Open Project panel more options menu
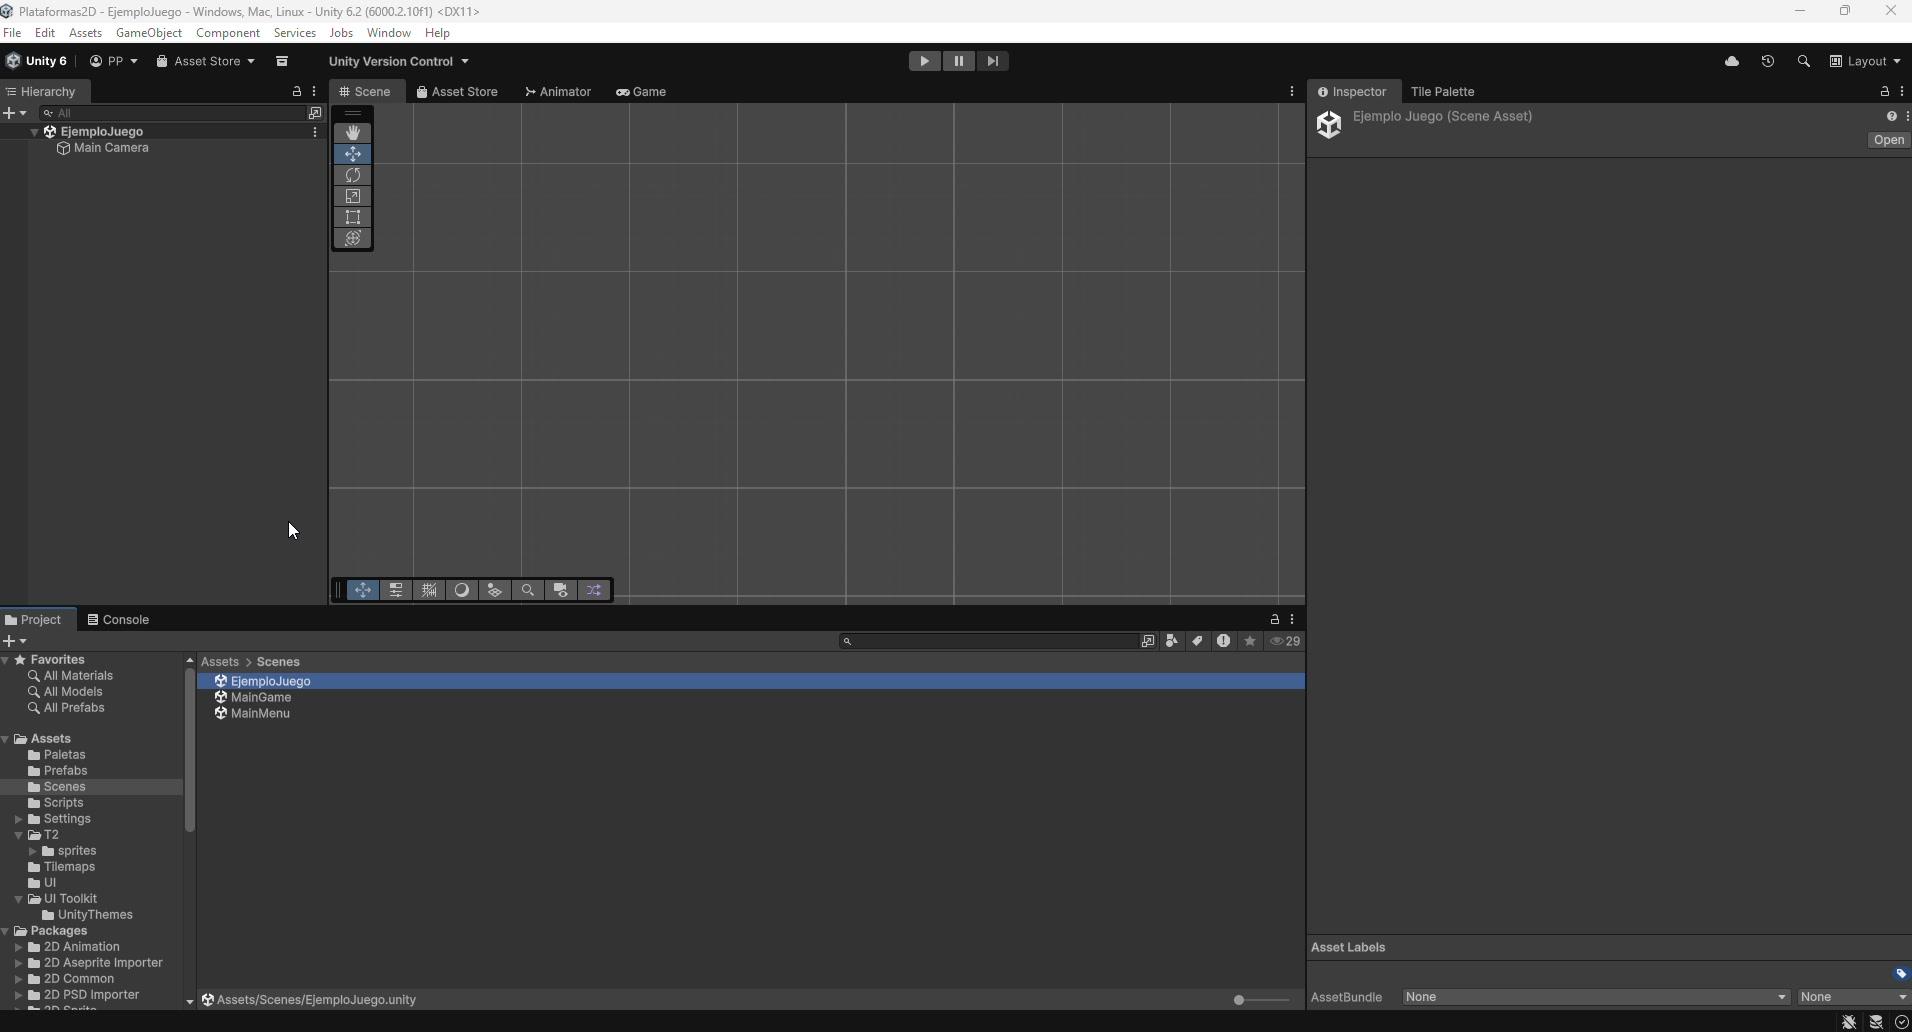 tap(1292, 620)
